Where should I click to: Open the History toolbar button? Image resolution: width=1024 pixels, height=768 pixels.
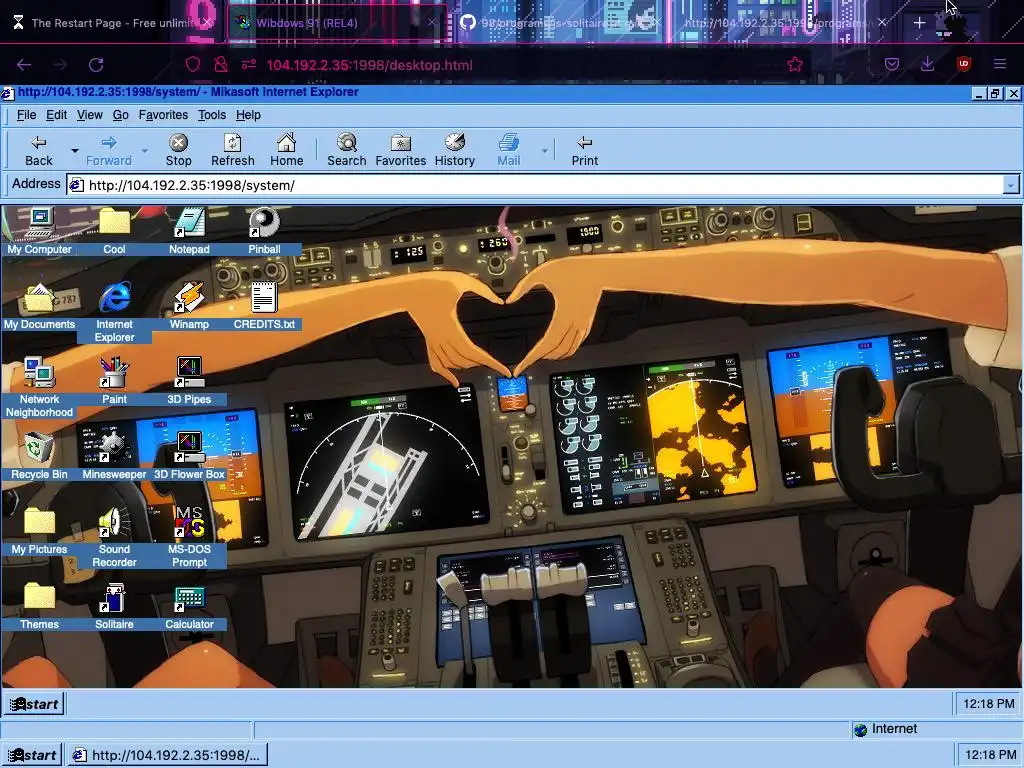455,151
